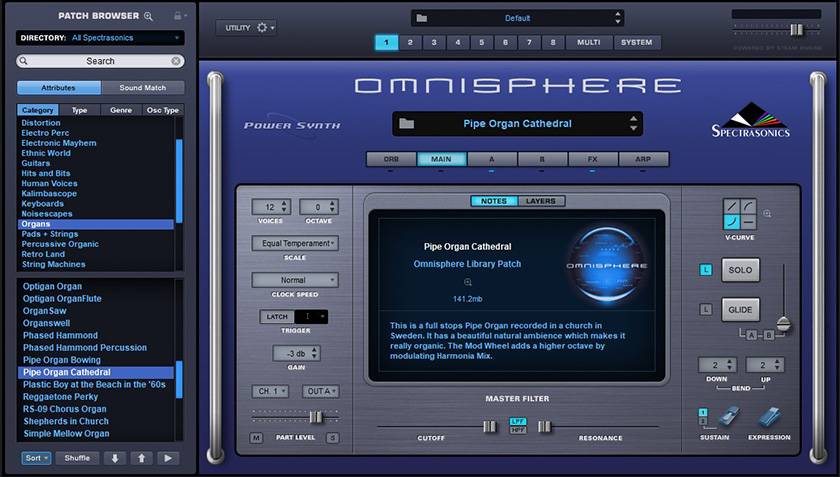Toggle the LATCH button
The height and width of the screenshot is (477, 840).
[x=277, y=317]
